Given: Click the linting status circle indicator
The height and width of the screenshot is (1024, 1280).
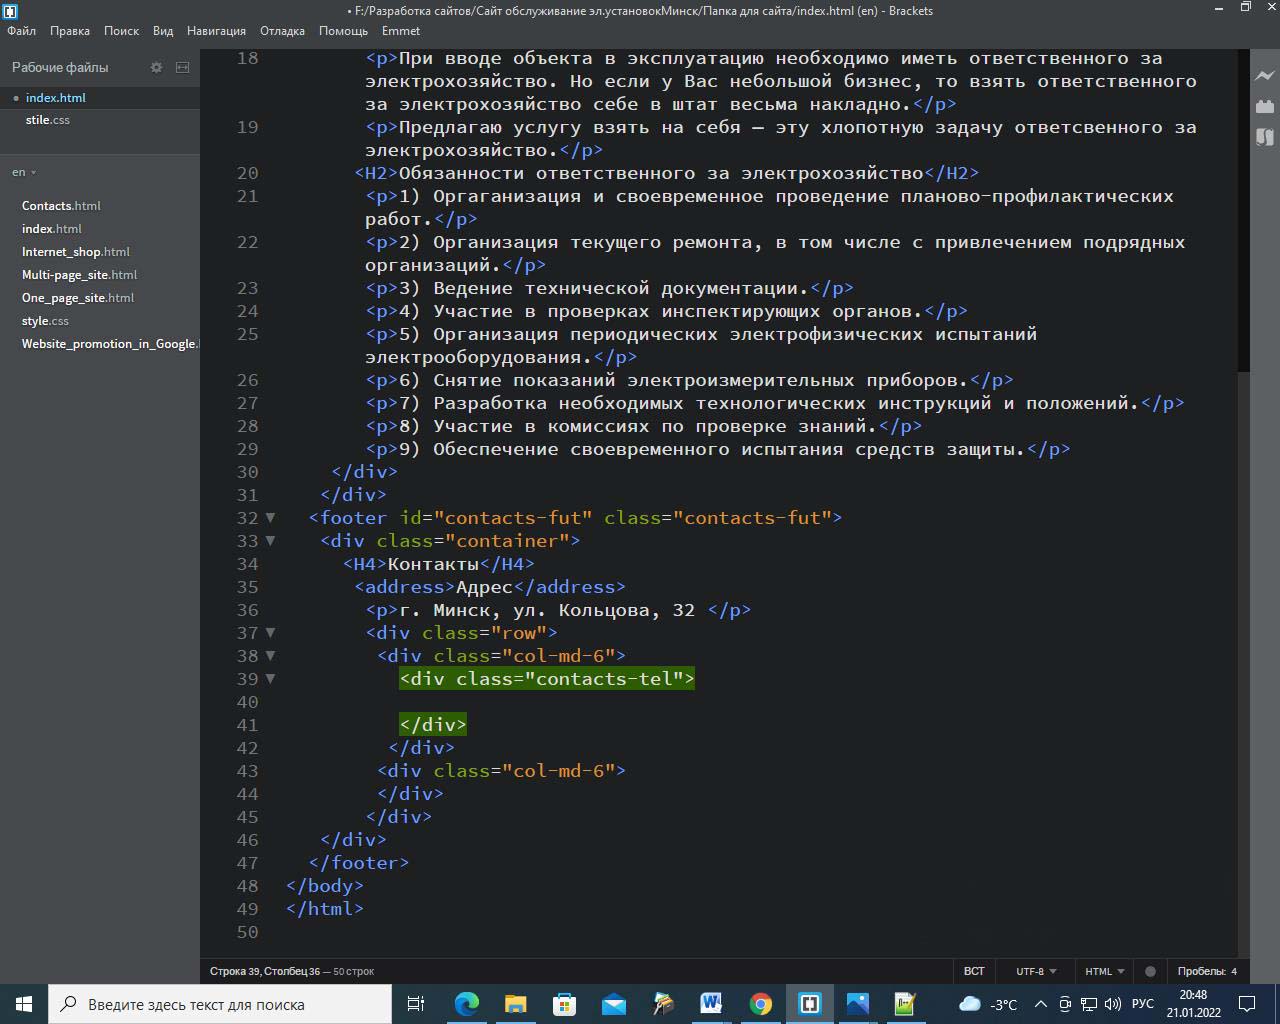Looking at the screenshot, I should coord(1150,971).
